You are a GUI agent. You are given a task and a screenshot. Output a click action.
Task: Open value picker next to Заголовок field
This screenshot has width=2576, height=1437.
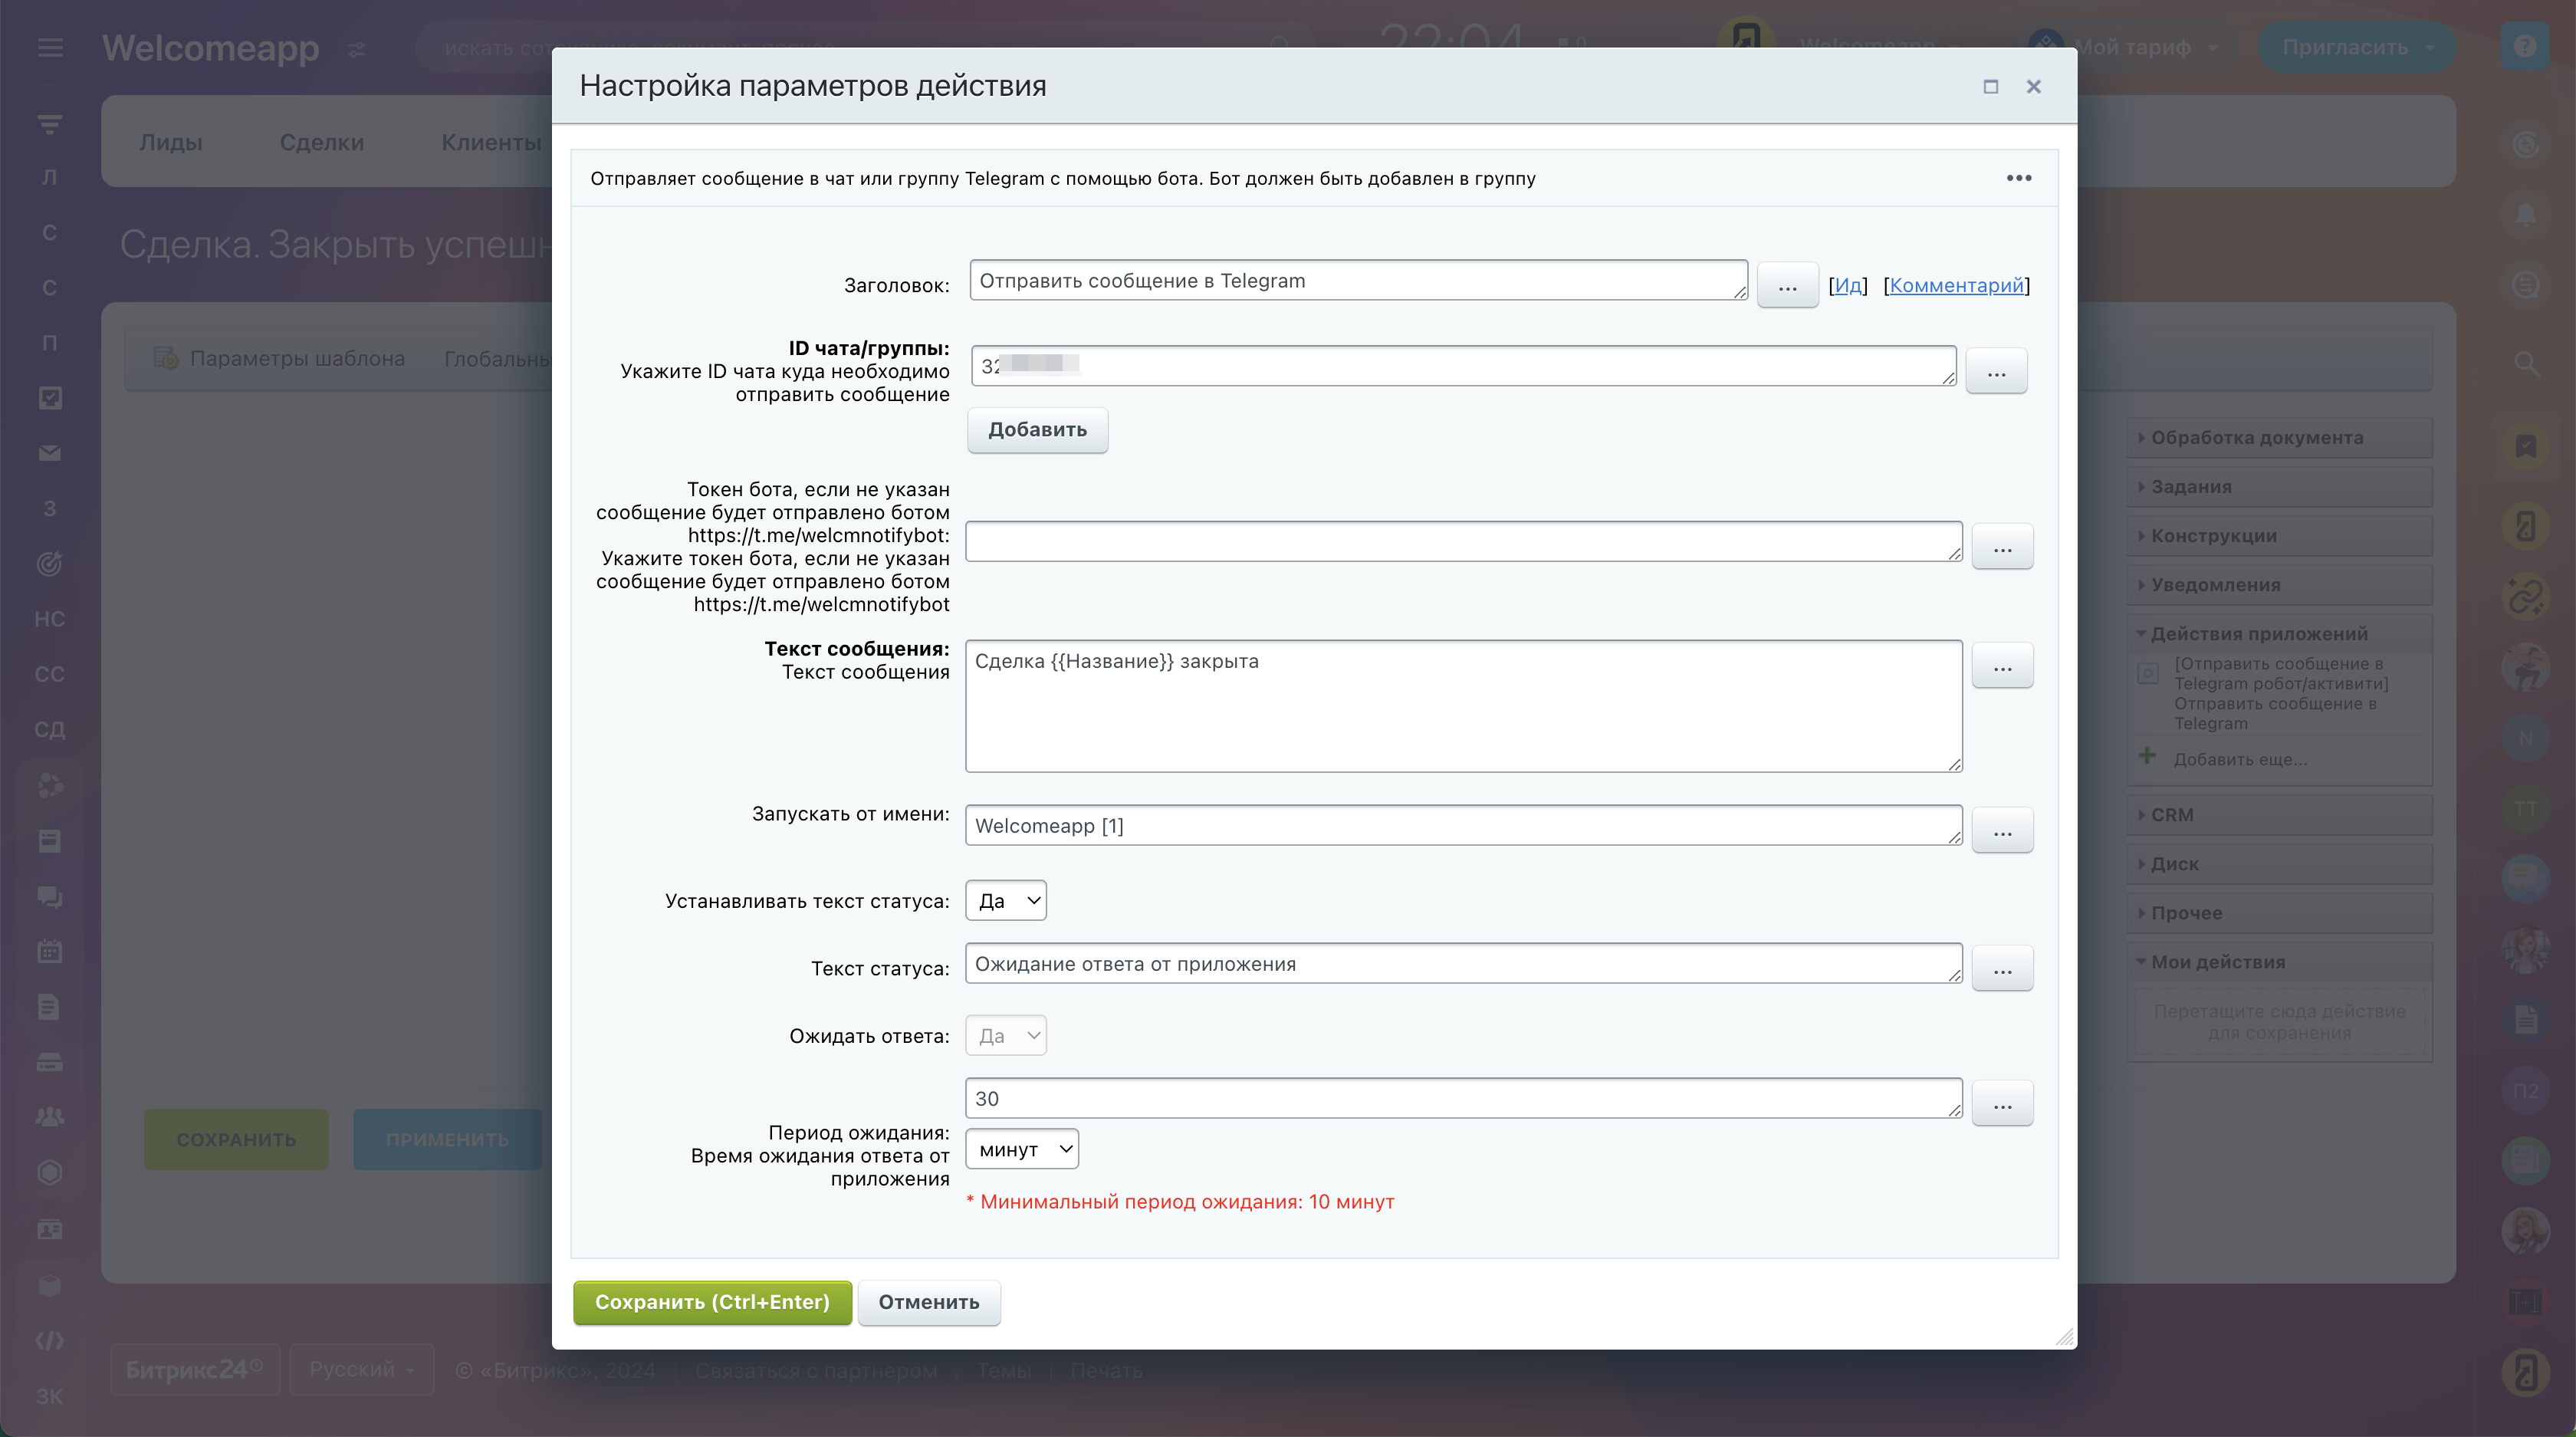click(1787, 286)
